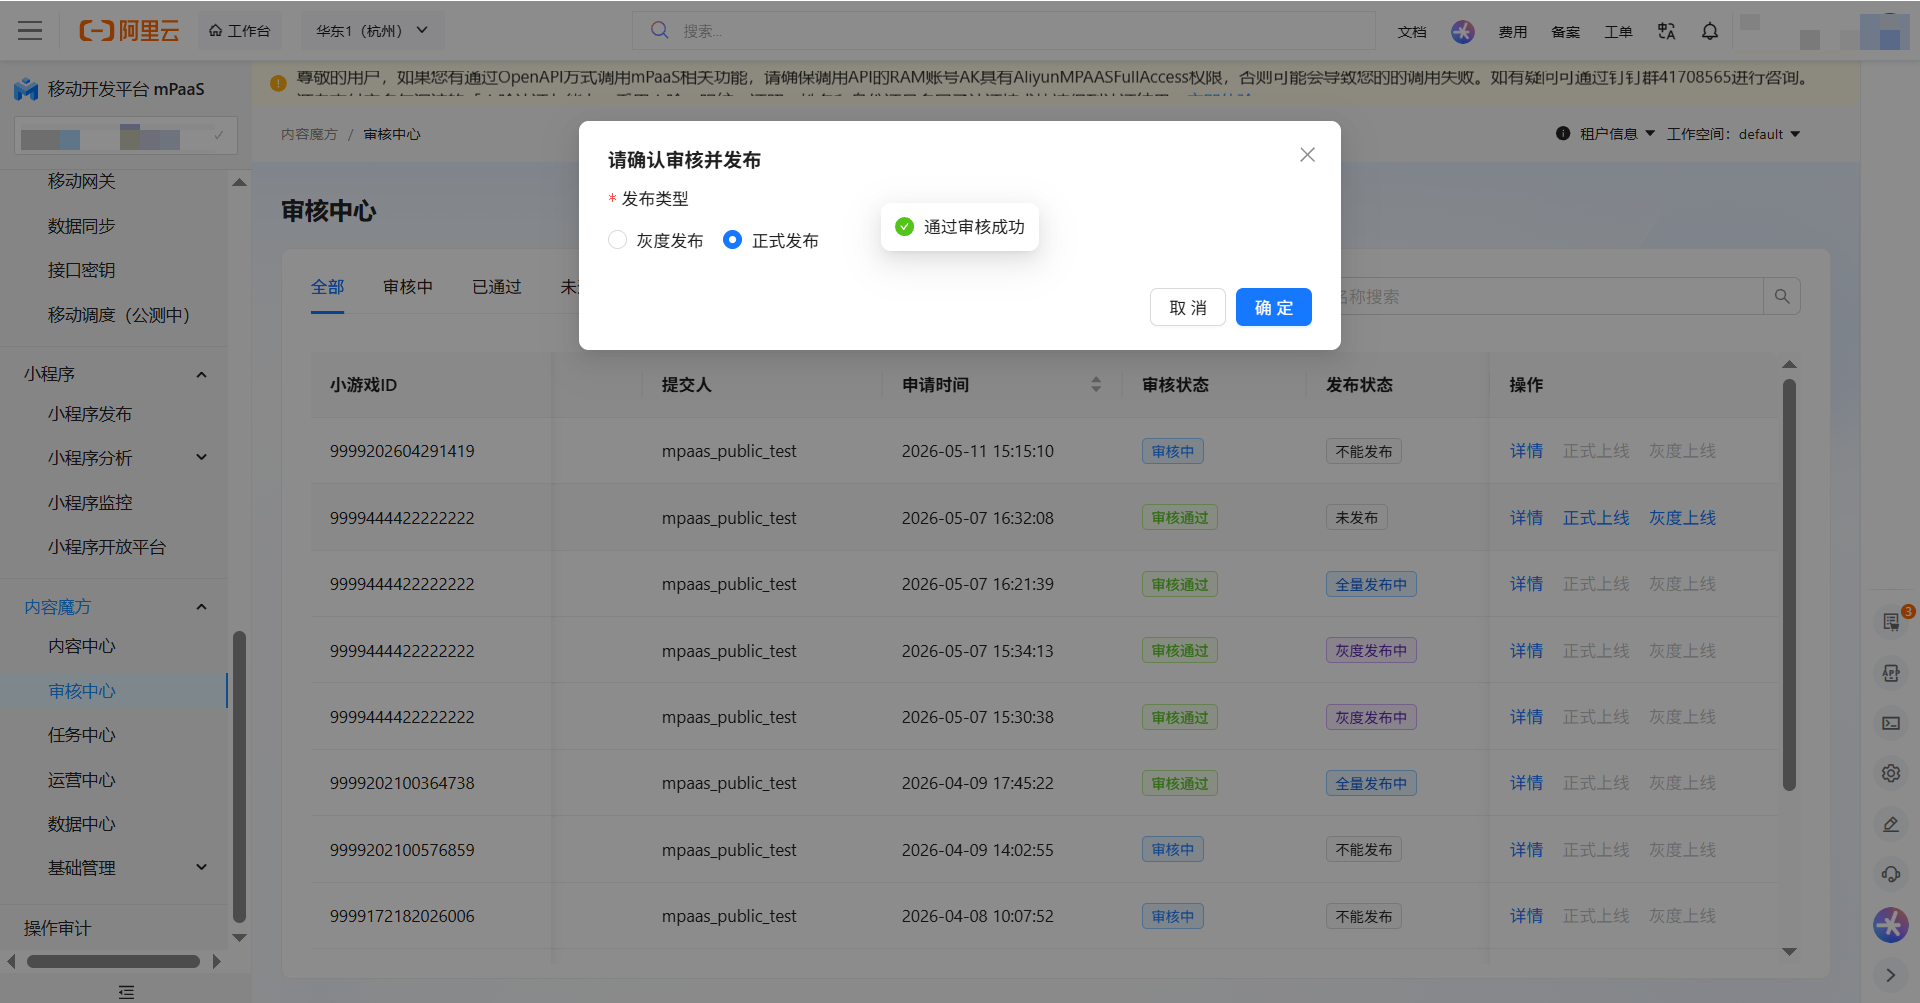This screenshot has height=1003, width=1920.
Task: Go to 数据同步 in sidebar
Action: 82,226
